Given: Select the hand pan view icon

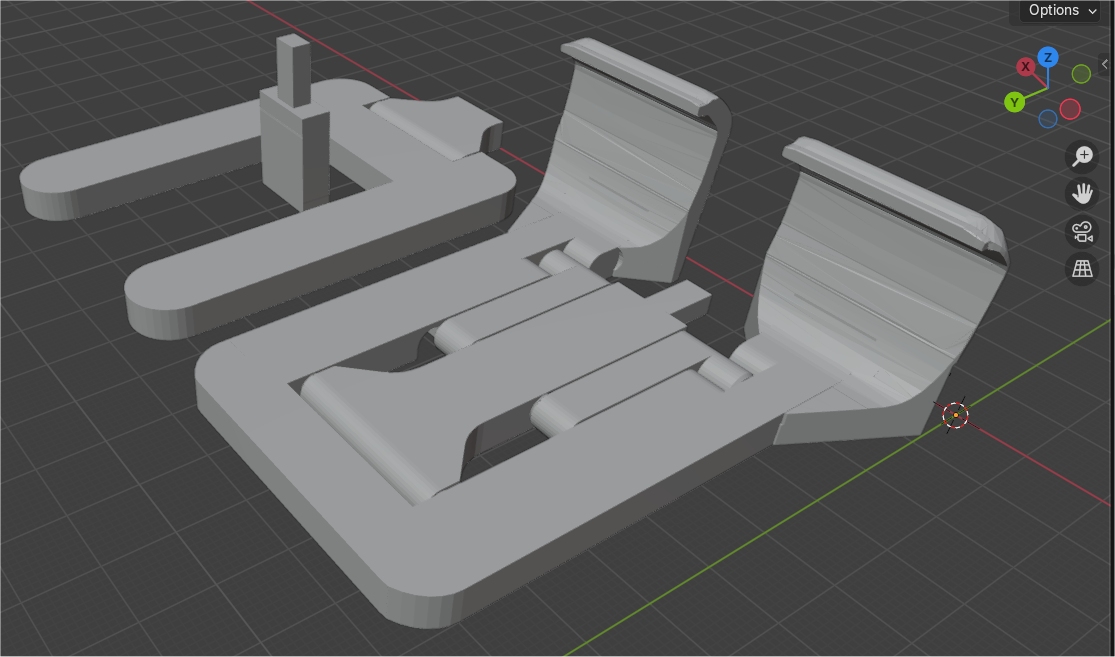Looking at the screenshot, I should (1082, 193).
